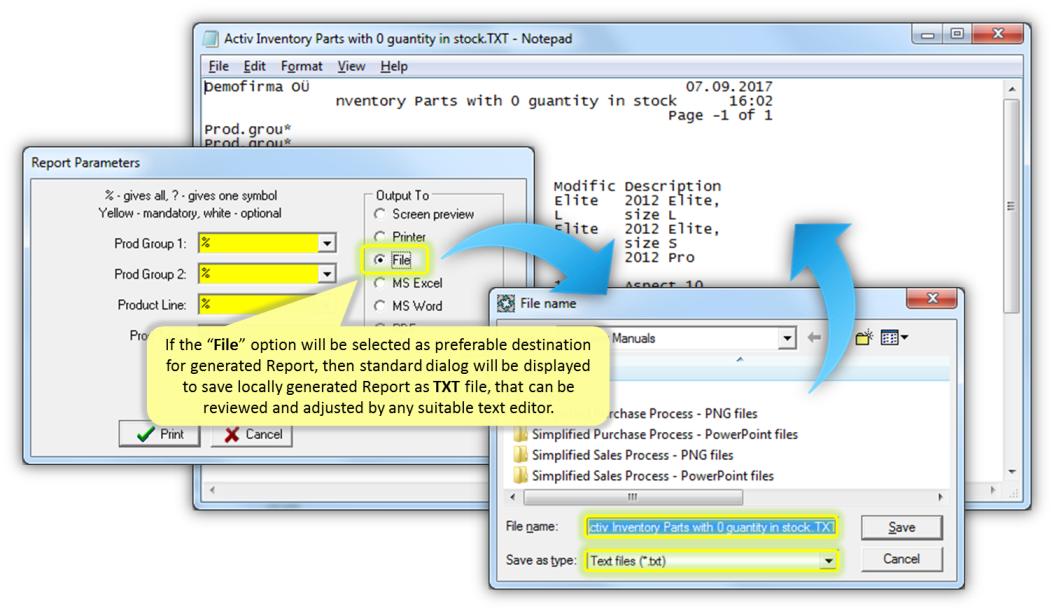The width and height of the screenshot is (1054, 612).
Task: Open the File menu in Notepad
Action: (x=218, y=66)
